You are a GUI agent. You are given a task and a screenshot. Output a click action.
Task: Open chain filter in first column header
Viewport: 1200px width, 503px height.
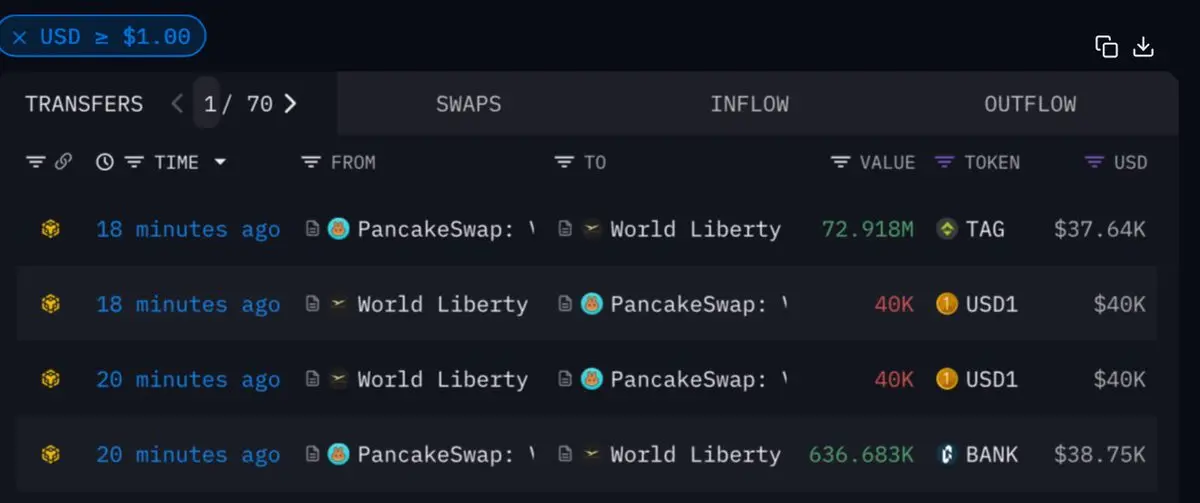pos(35,162)
